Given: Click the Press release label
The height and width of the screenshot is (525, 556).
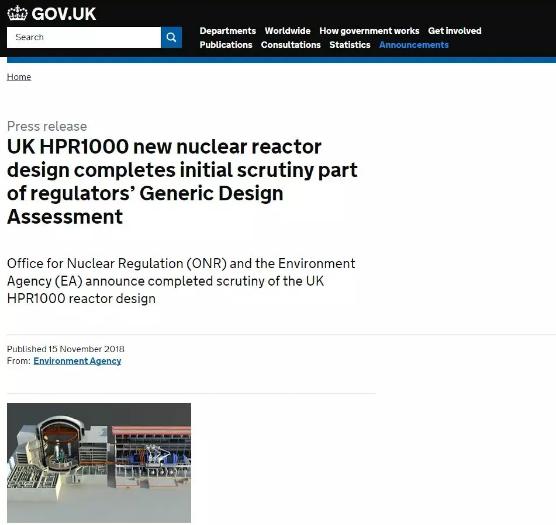Looking at the screenshot, I should pyautogui.click(x=47, y=127).
